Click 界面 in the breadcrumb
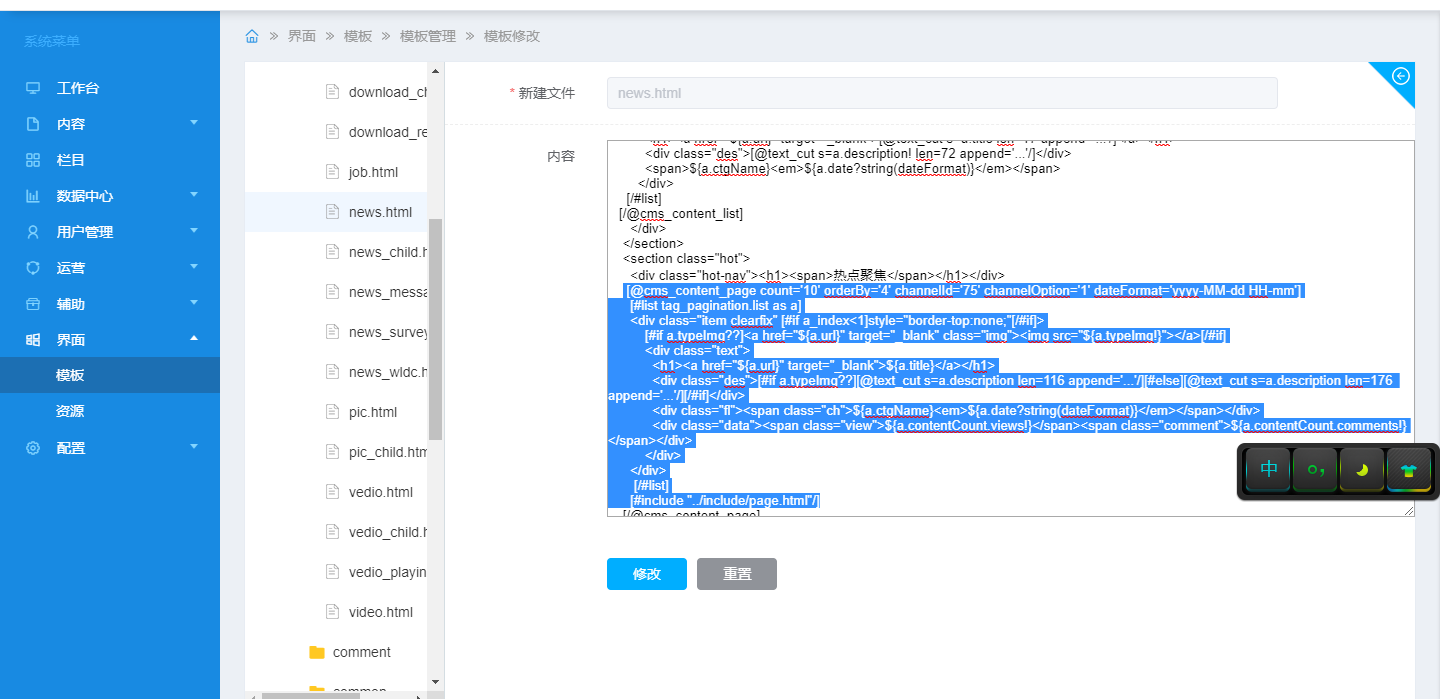Screen dimensions: 1440x699 point(302,36)
